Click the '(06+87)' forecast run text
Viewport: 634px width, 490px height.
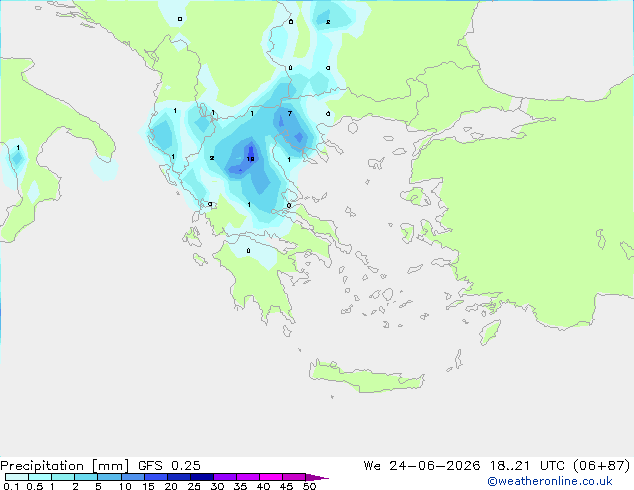602,466
